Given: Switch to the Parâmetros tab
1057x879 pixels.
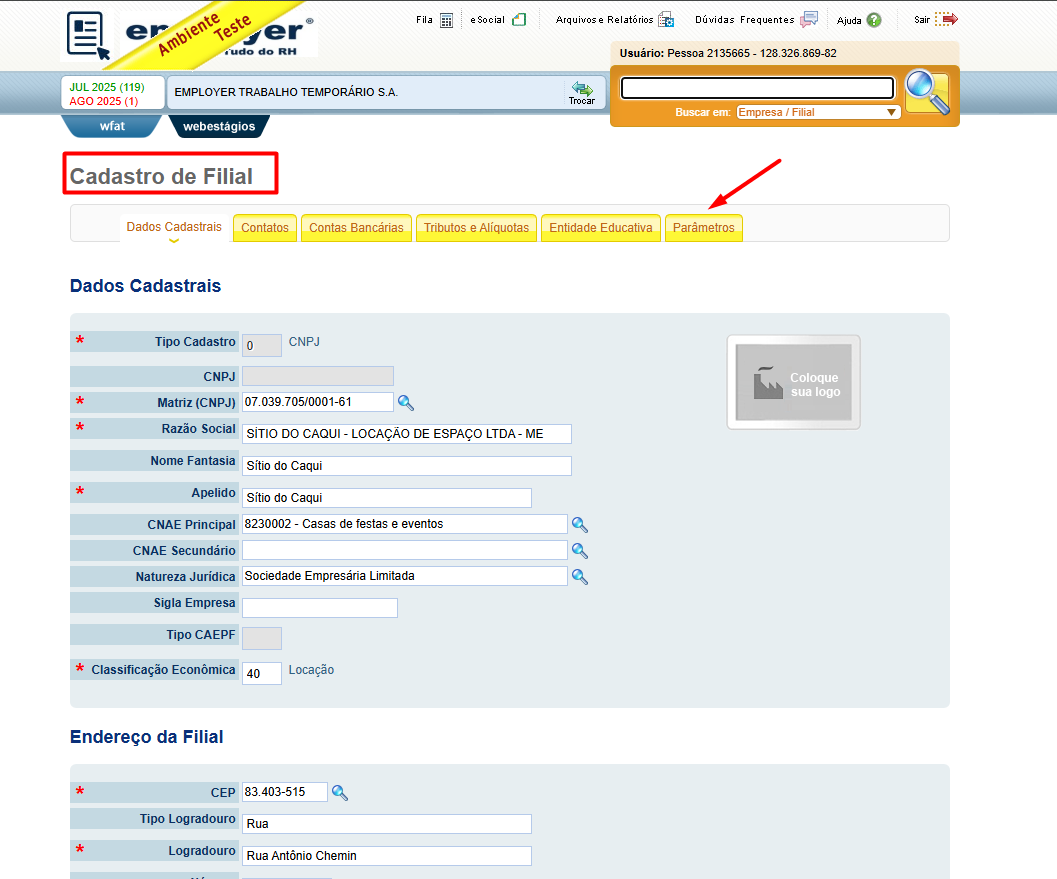Looking at the screenshot, I should pos(704,228).
